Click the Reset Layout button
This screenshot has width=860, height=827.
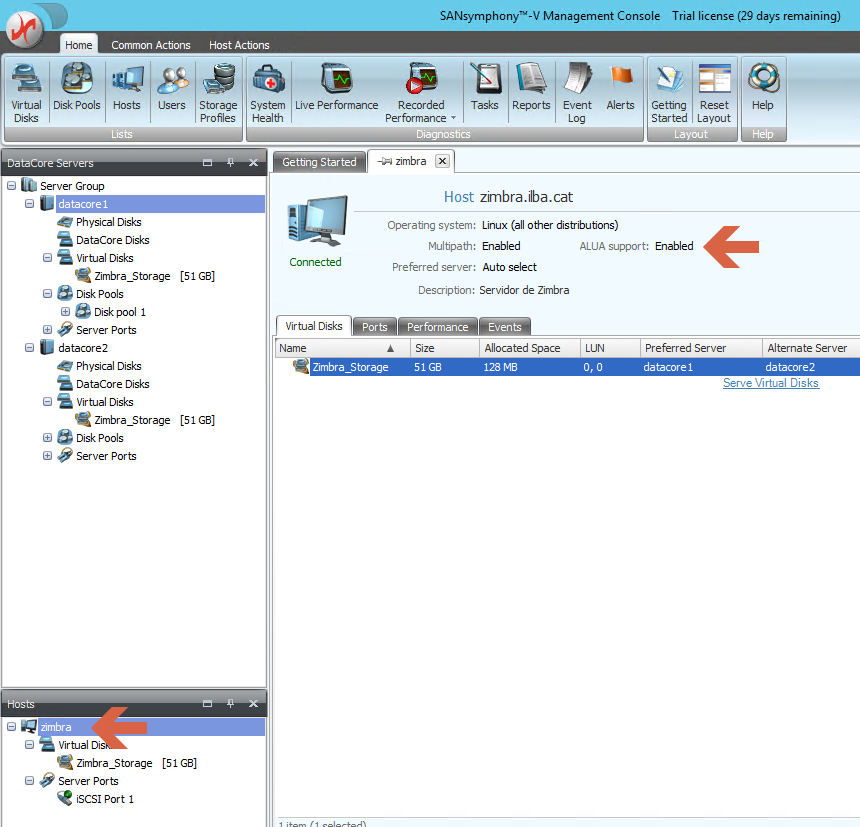coord(714,93)
